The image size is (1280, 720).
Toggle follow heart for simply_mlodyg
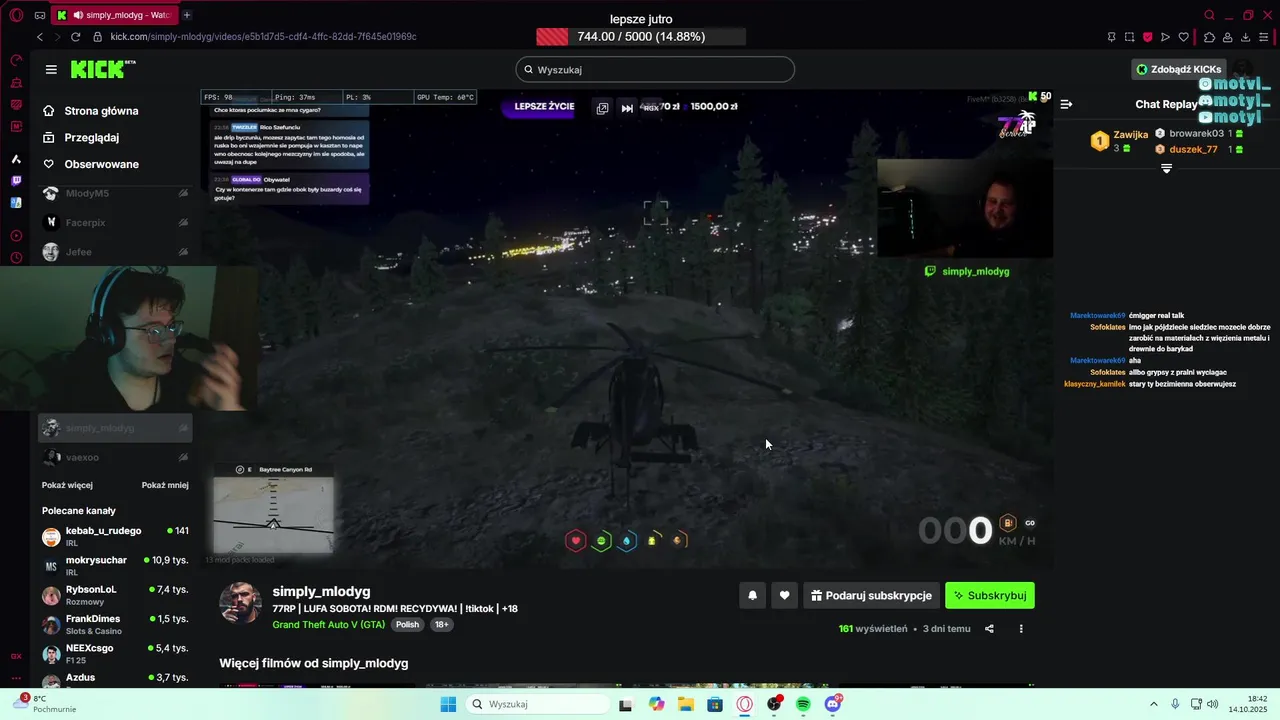pos(784,595)
